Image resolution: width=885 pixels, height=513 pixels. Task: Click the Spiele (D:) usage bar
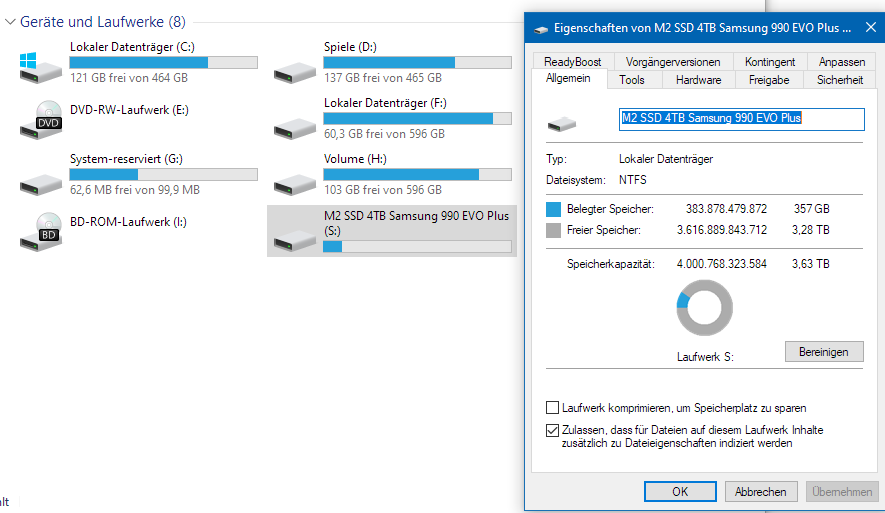(x=418, y=63)
